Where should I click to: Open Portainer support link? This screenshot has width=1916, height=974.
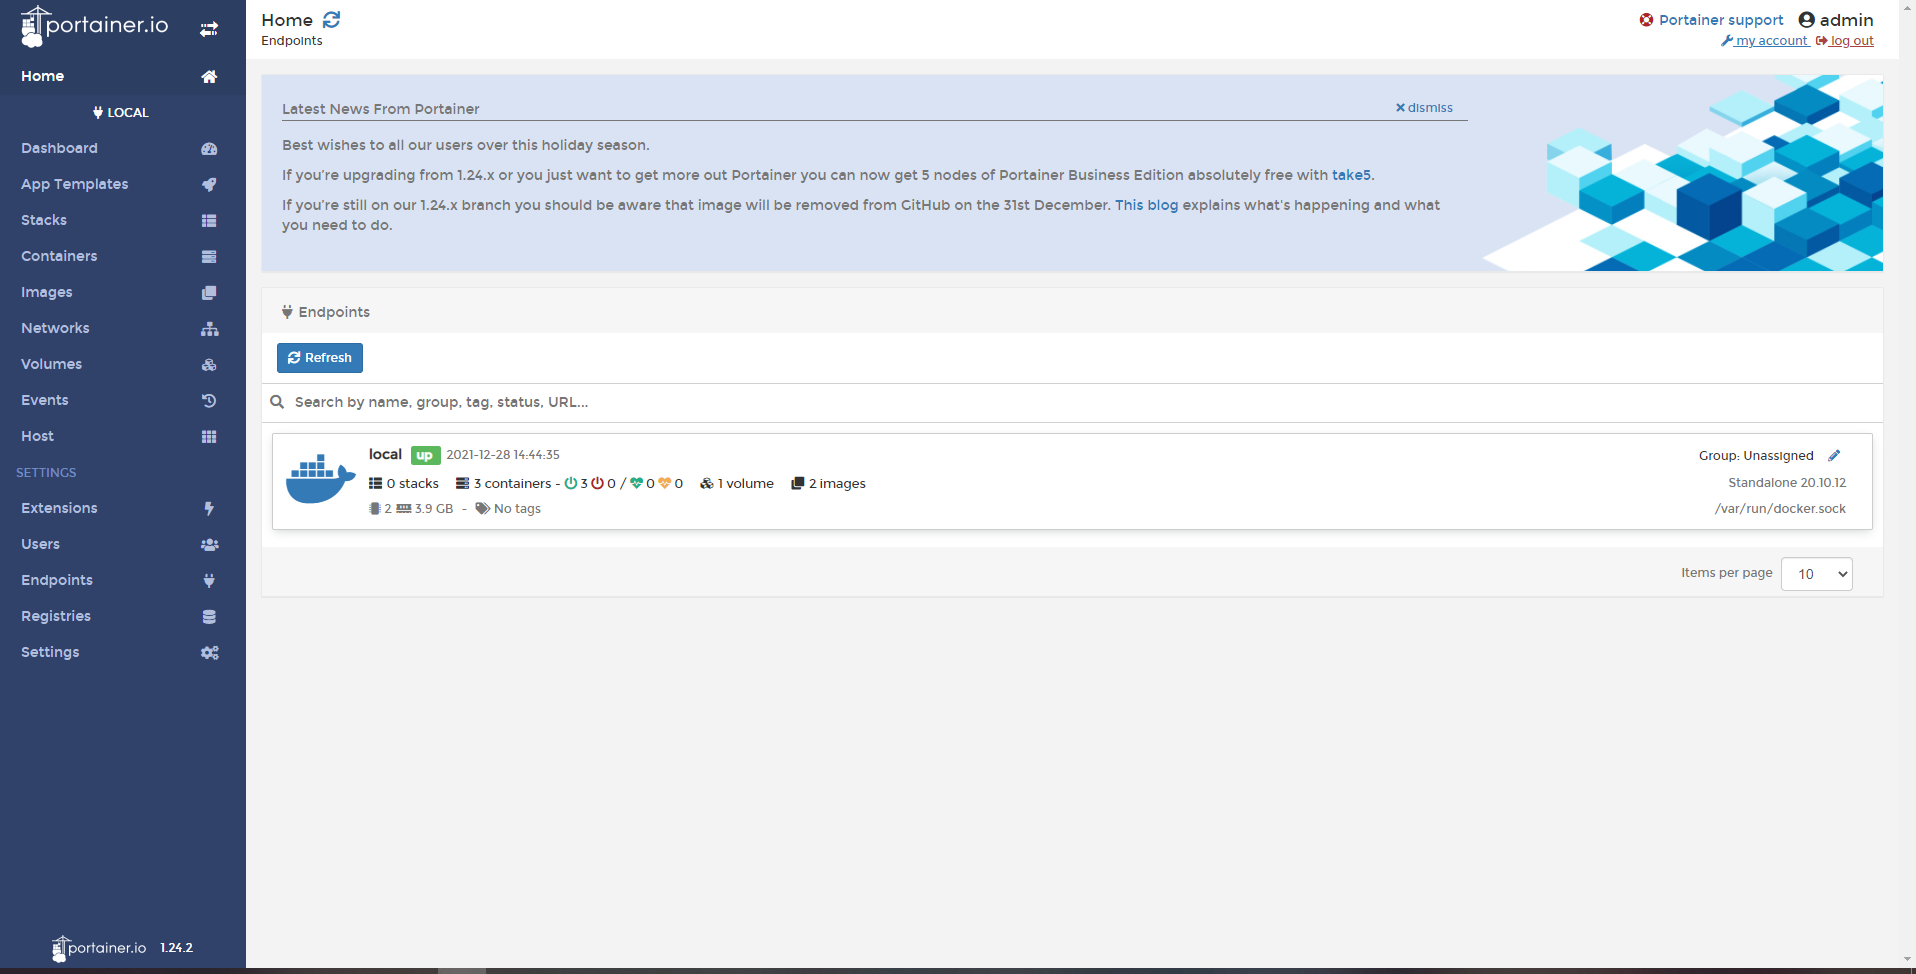point(1720,20)
